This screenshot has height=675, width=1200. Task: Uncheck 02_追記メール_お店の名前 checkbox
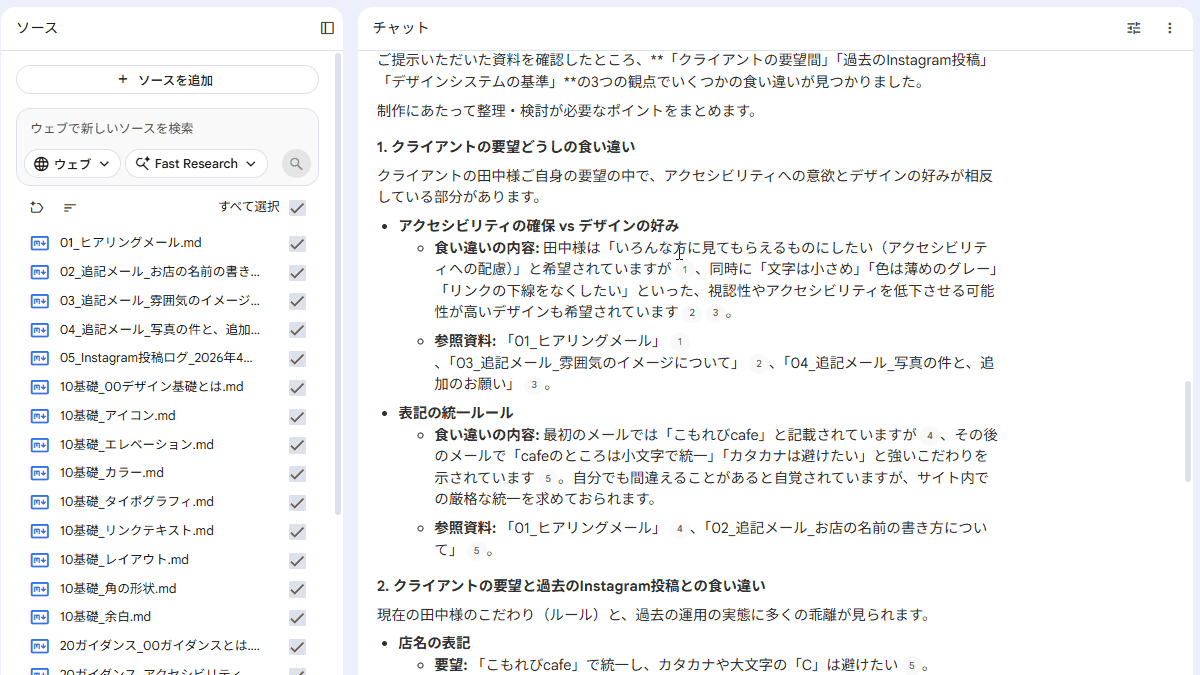[x=297, y=272]
